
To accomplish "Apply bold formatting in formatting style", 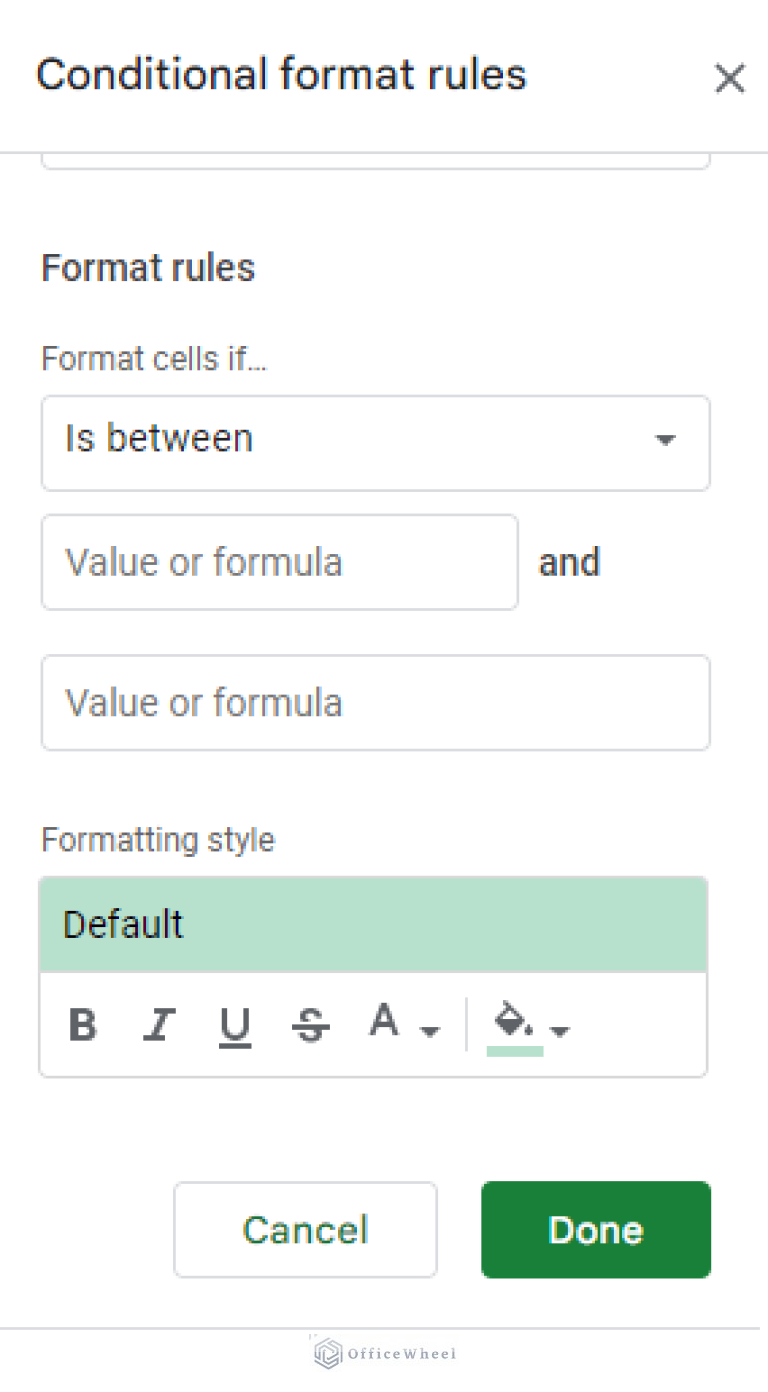I will pos(83,1024).
